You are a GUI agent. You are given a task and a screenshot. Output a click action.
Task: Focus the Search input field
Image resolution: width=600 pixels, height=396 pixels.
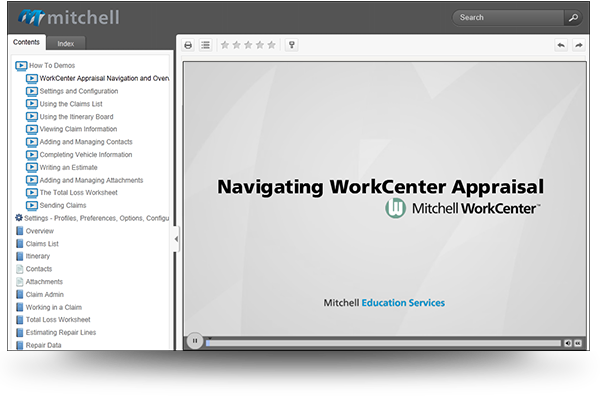coord(509,18)
